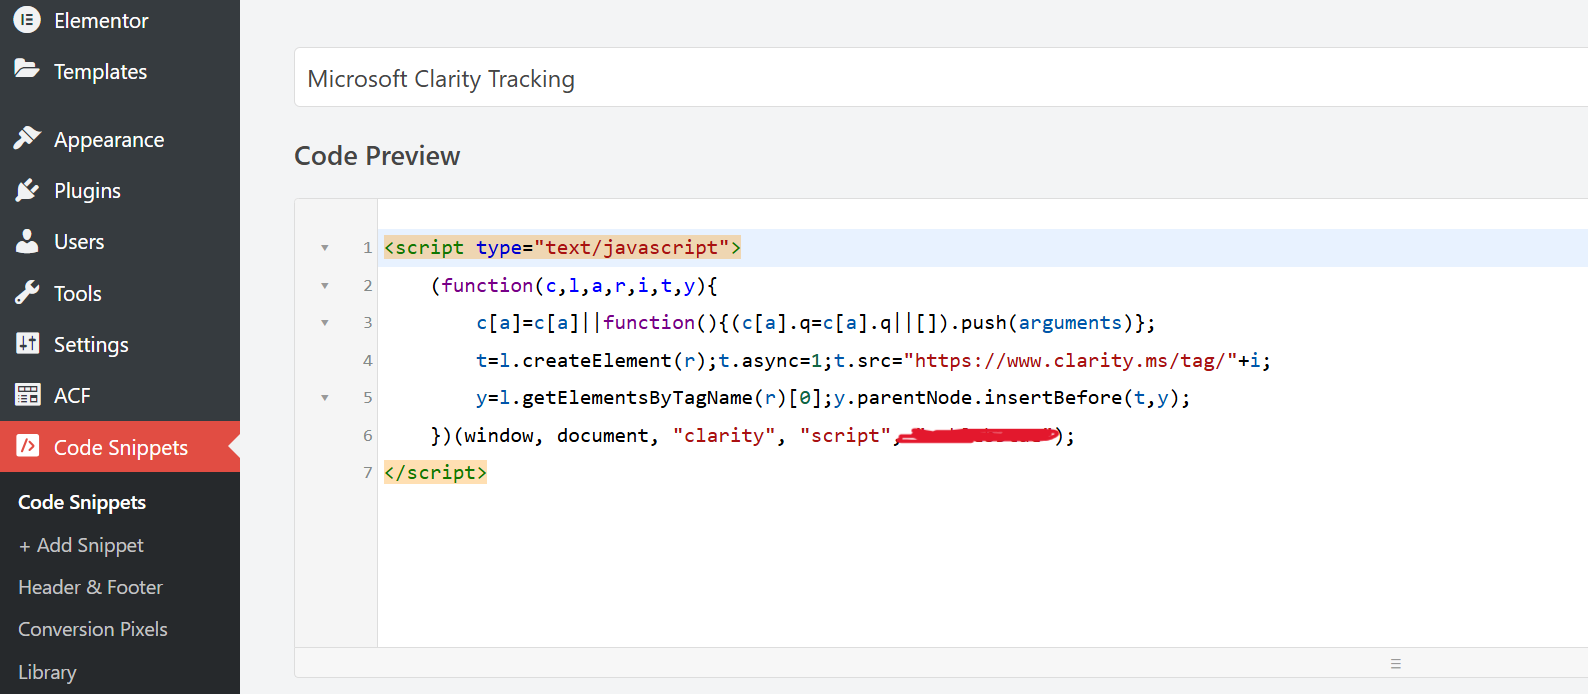Click the Templates folder icon
This screenshot has width=1588, height=694.
click(27, 69)
